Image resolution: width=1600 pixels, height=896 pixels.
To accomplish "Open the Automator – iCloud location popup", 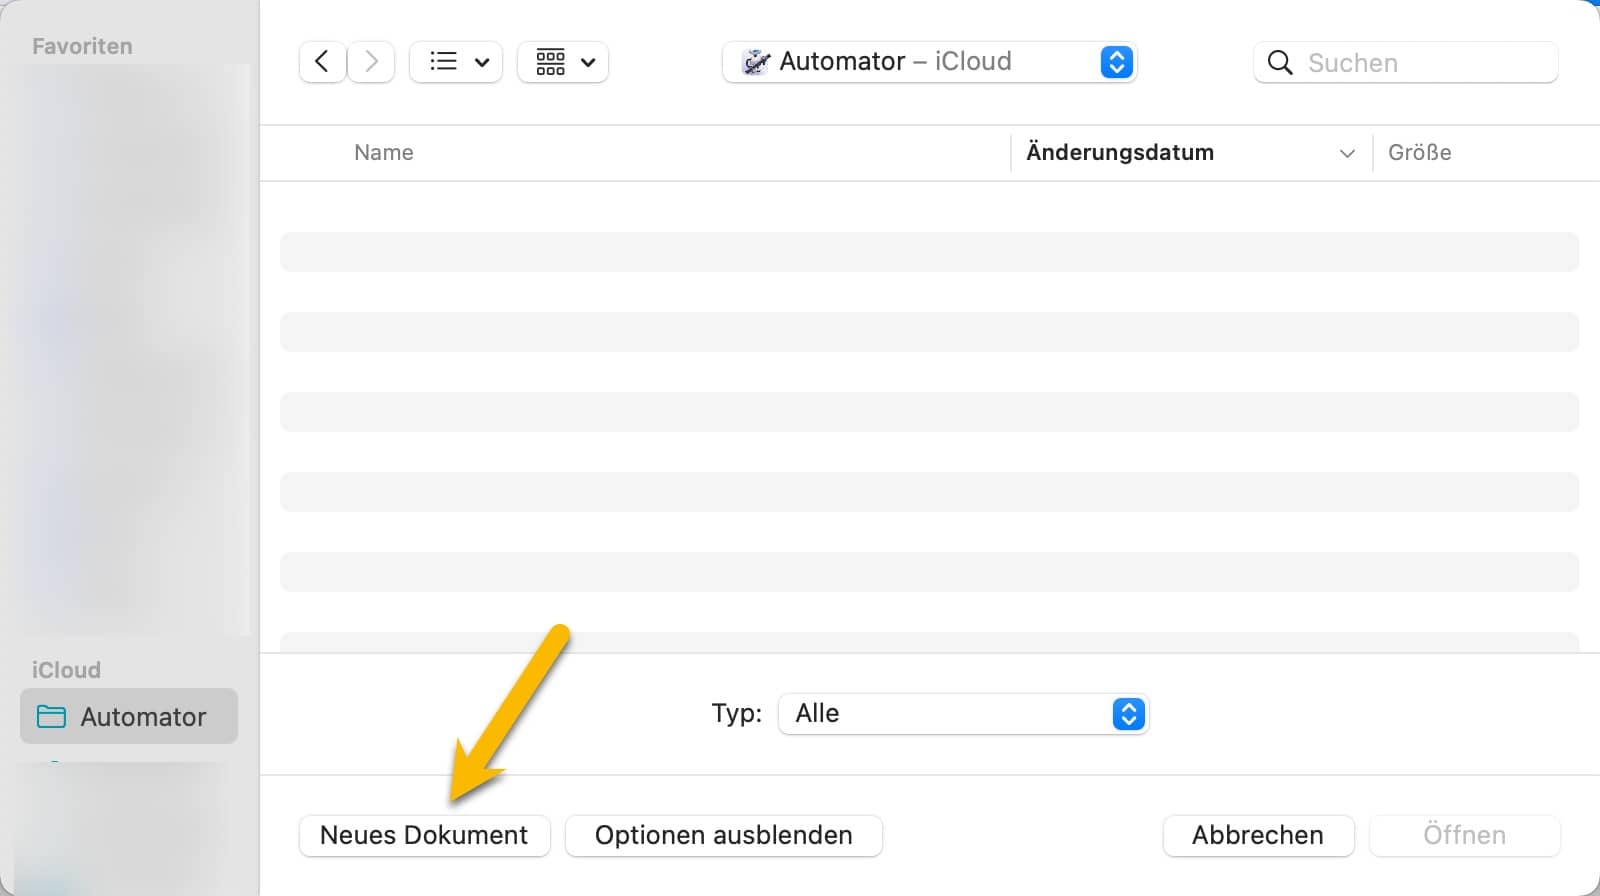I will (x=929, y=62).
